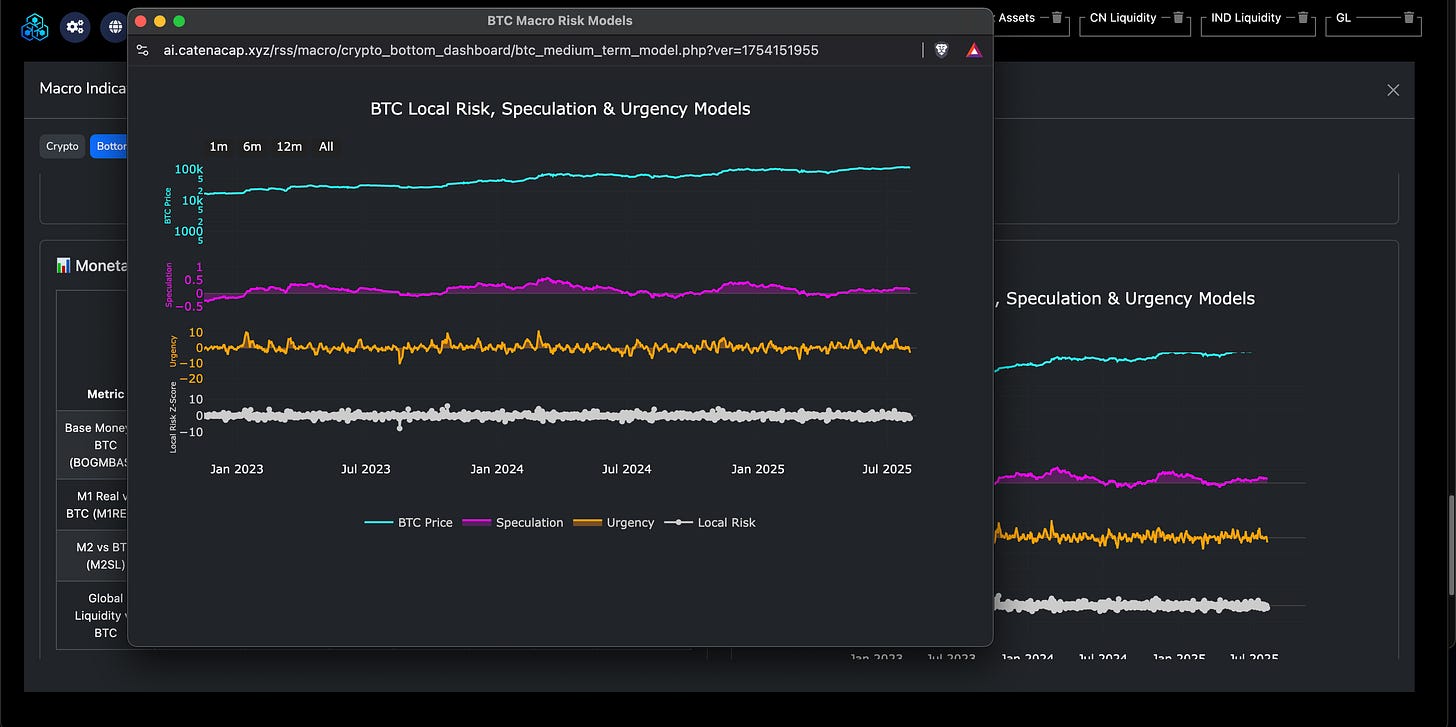Open the Brave Rewards triangle icon

pos(973,50)
